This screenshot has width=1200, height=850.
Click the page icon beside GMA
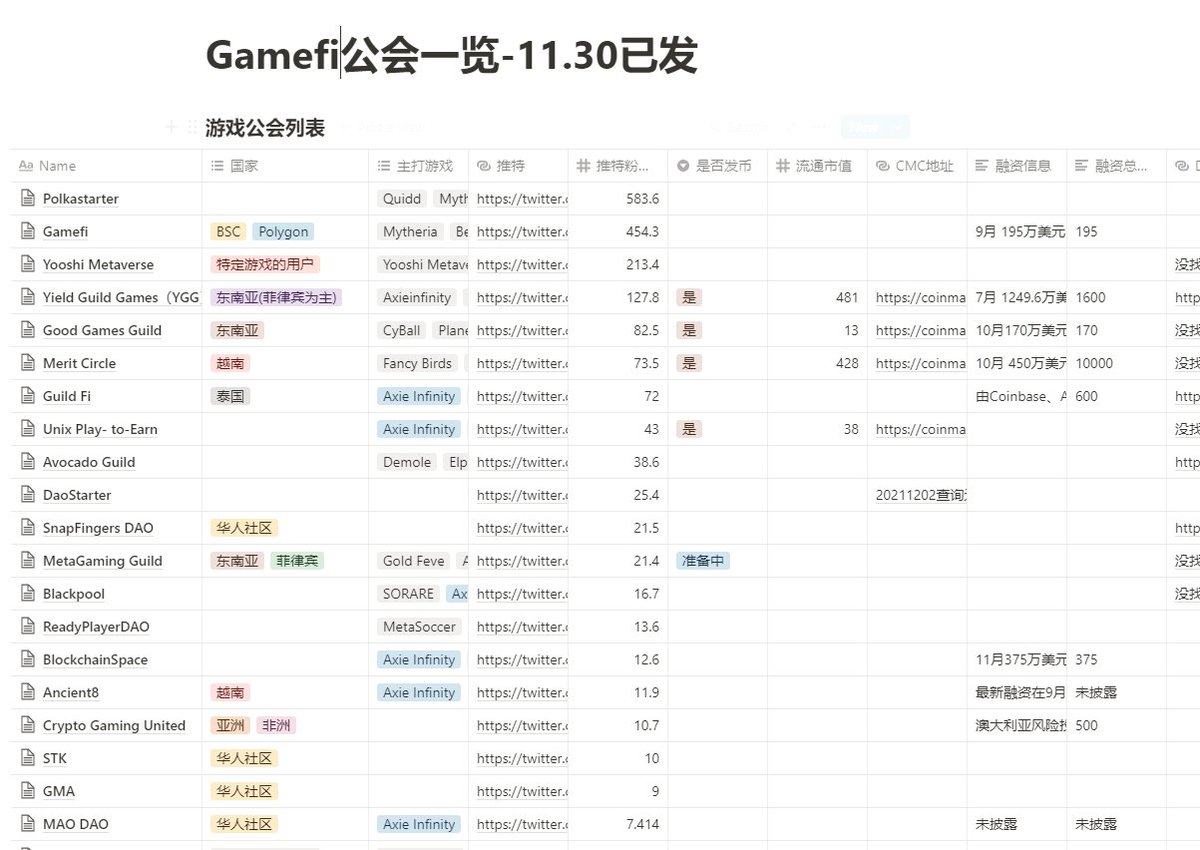pos(27,792)
